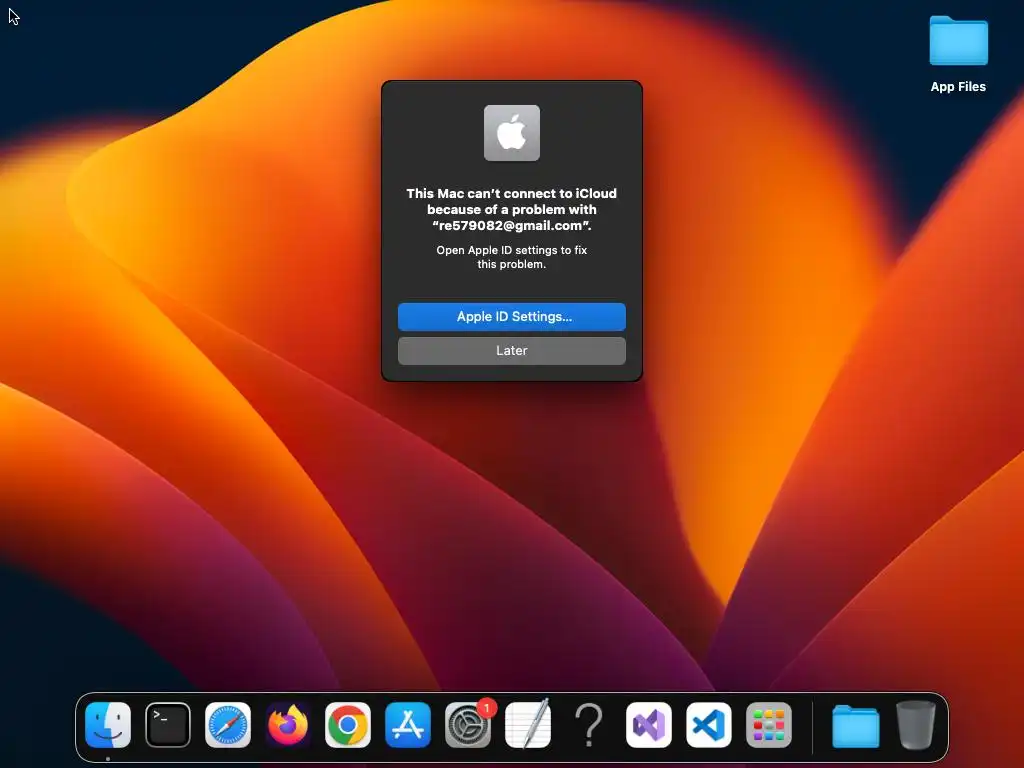Click the Apple logo in the dialog
The image size is (1024, 768).
[511, 133]
